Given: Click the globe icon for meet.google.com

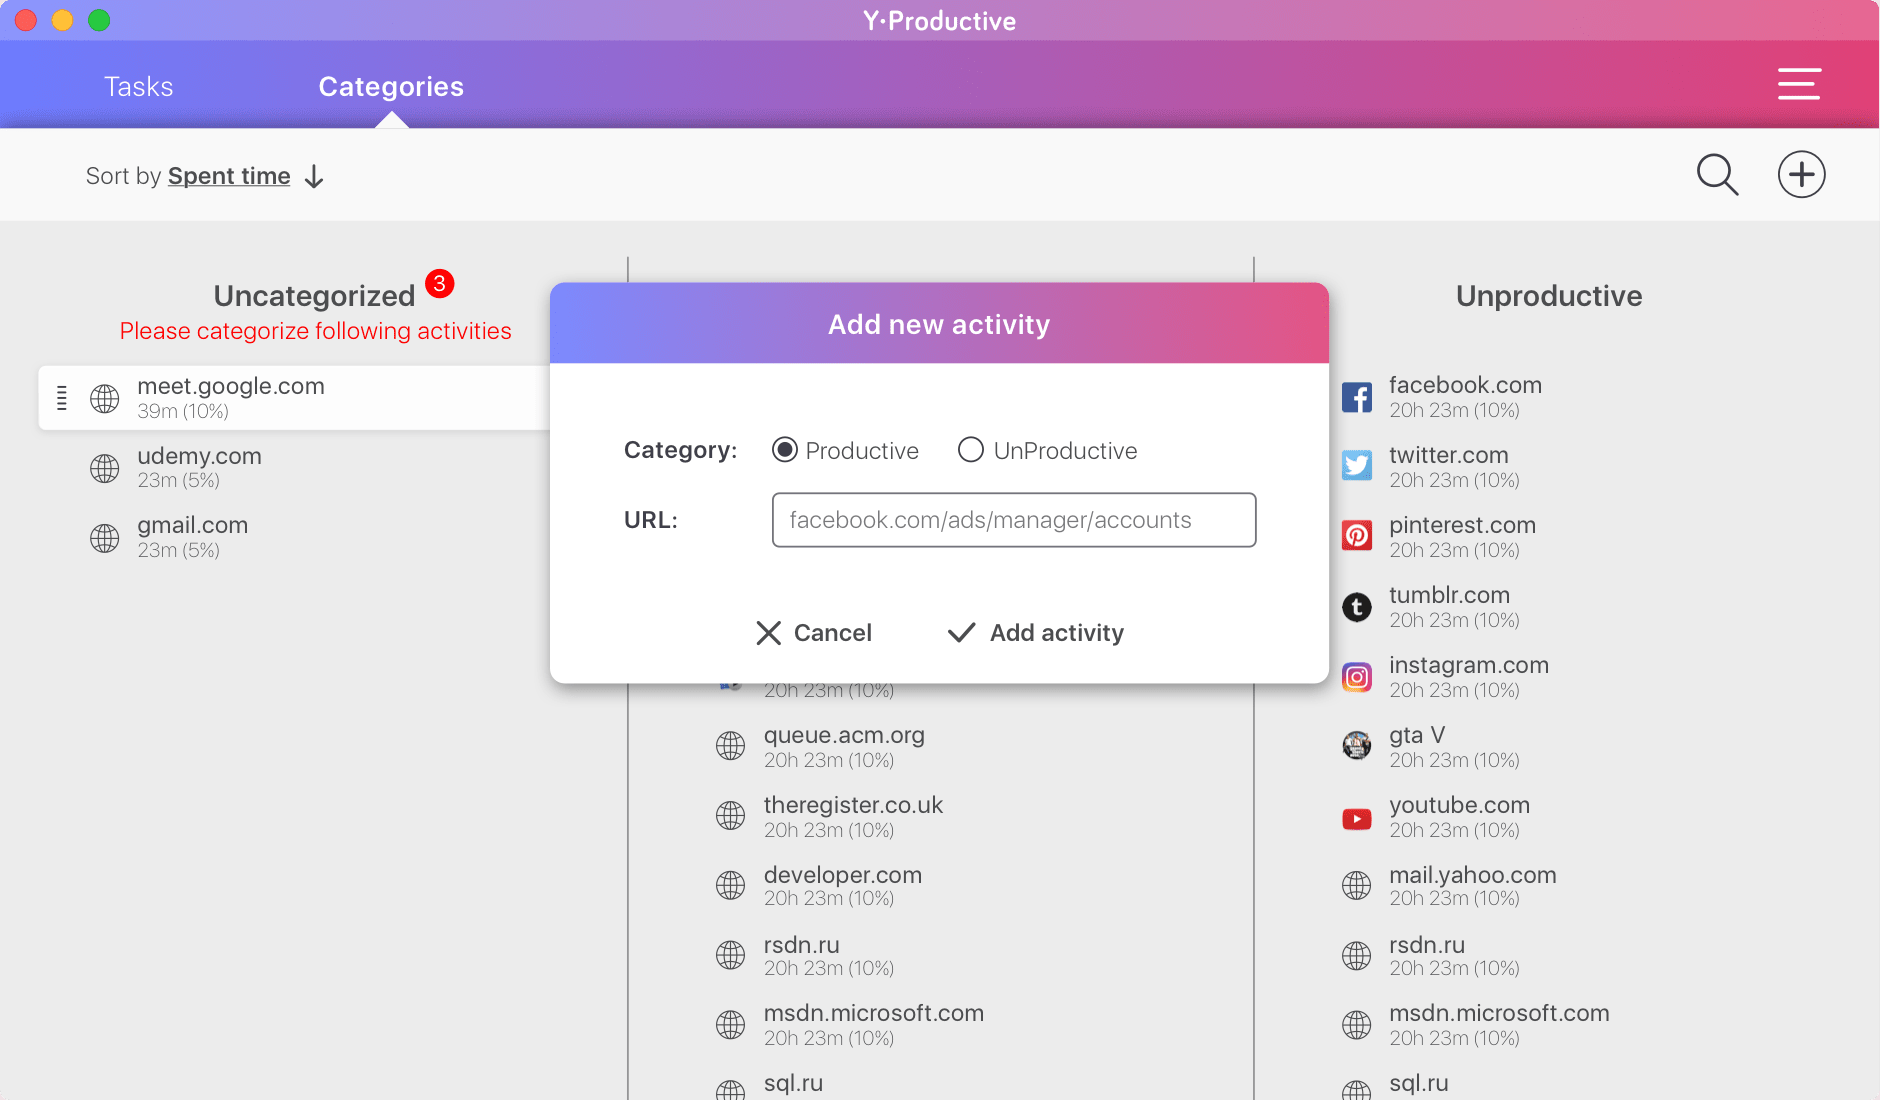Looking at the screenshot, I should click(x=105, y=398).
